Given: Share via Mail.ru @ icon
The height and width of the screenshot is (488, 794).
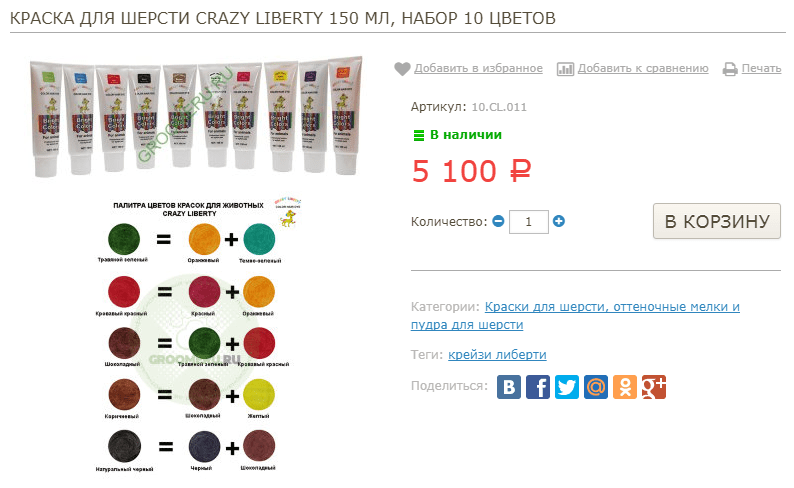Looking at the screenshot, I should 596,387.
